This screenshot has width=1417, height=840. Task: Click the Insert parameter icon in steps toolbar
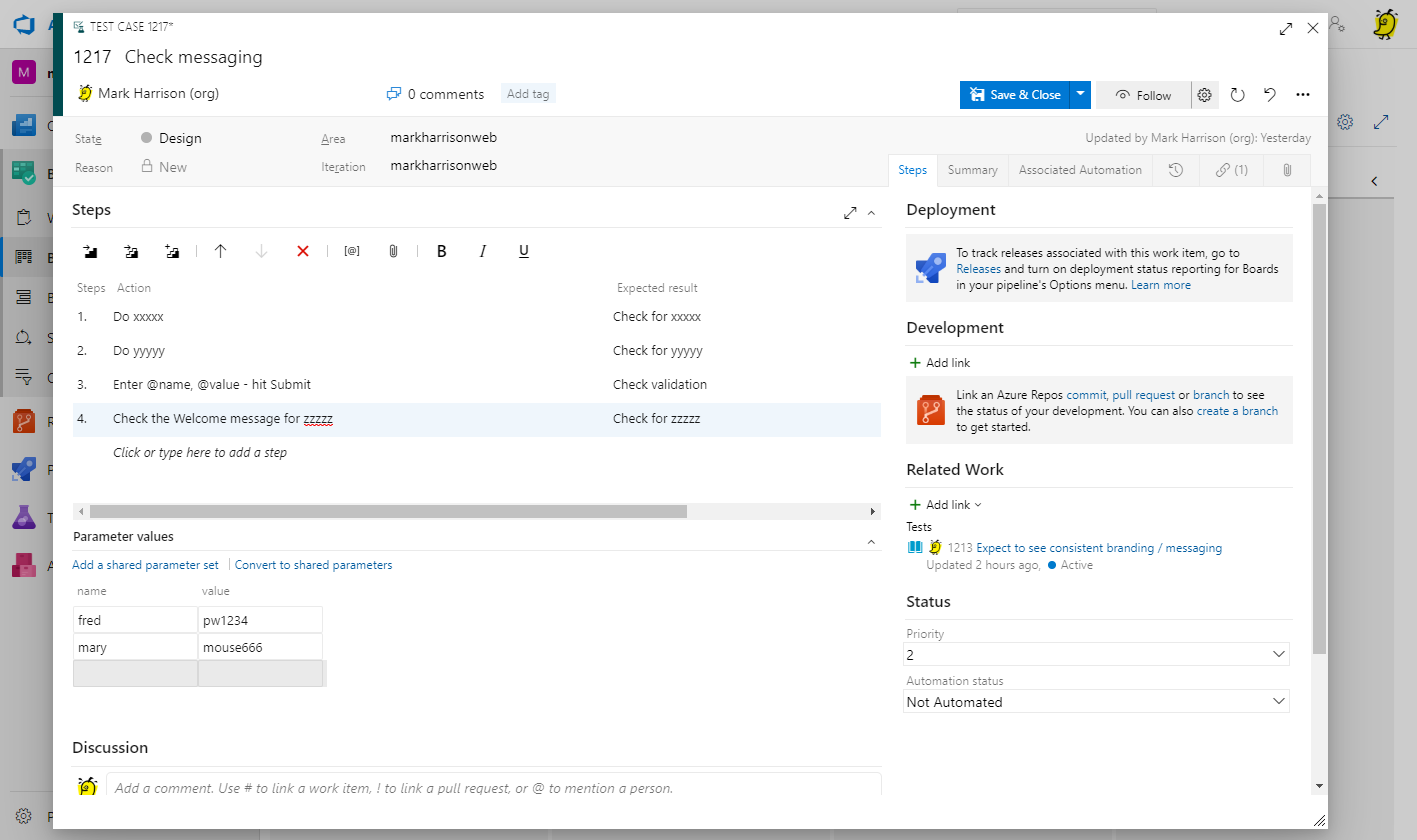pyautogui.click(x=352, y=251)
